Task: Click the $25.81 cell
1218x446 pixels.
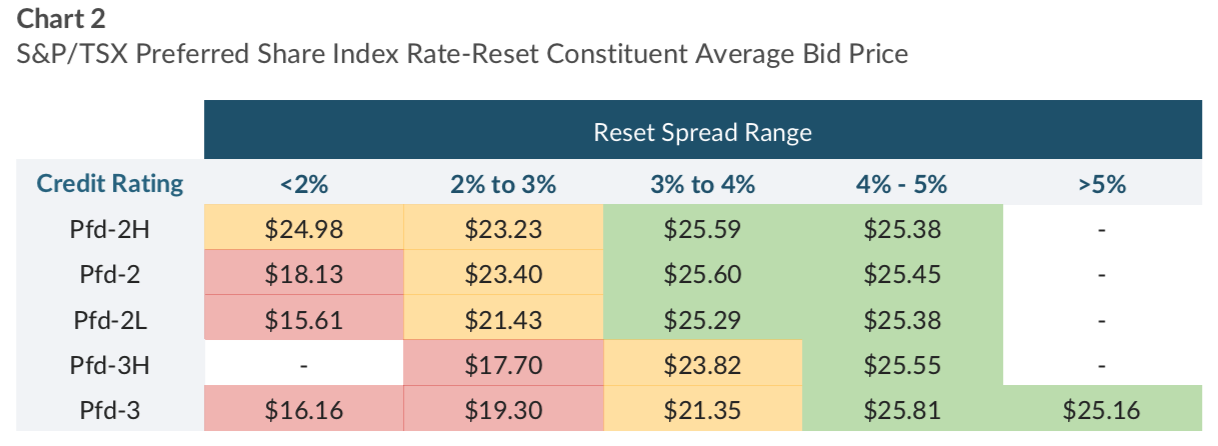Action: click(x=901, y=410)
